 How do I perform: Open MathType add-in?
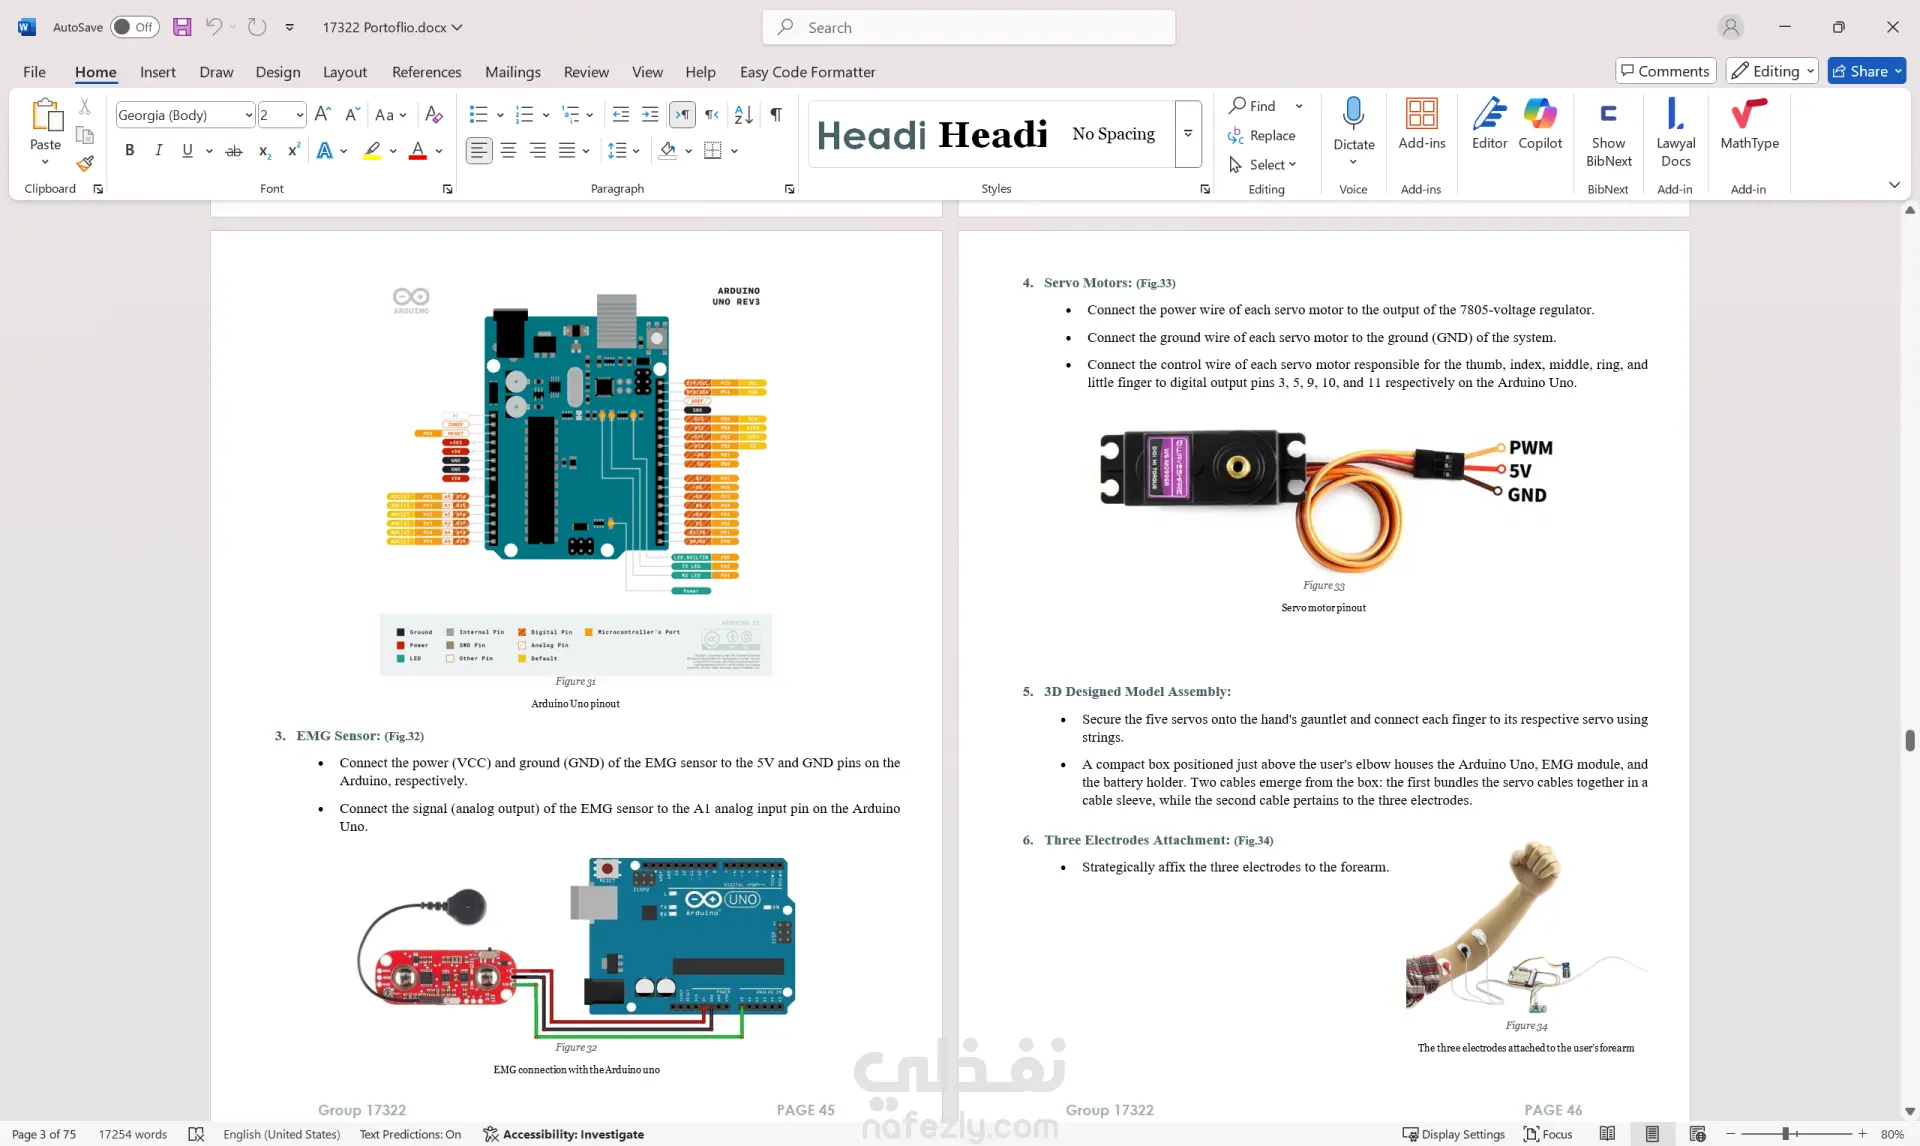1749,124
